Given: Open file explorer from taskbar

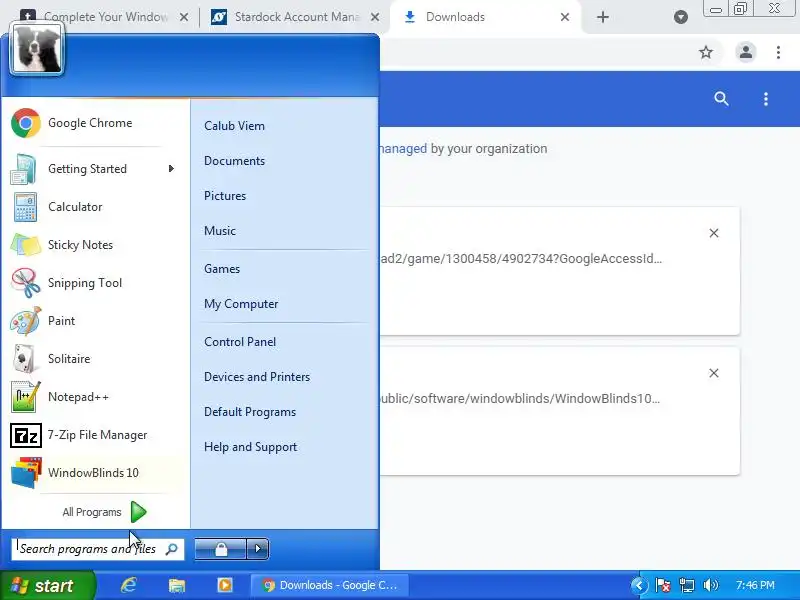Looking at the screenshot, I should pos(177,585).
